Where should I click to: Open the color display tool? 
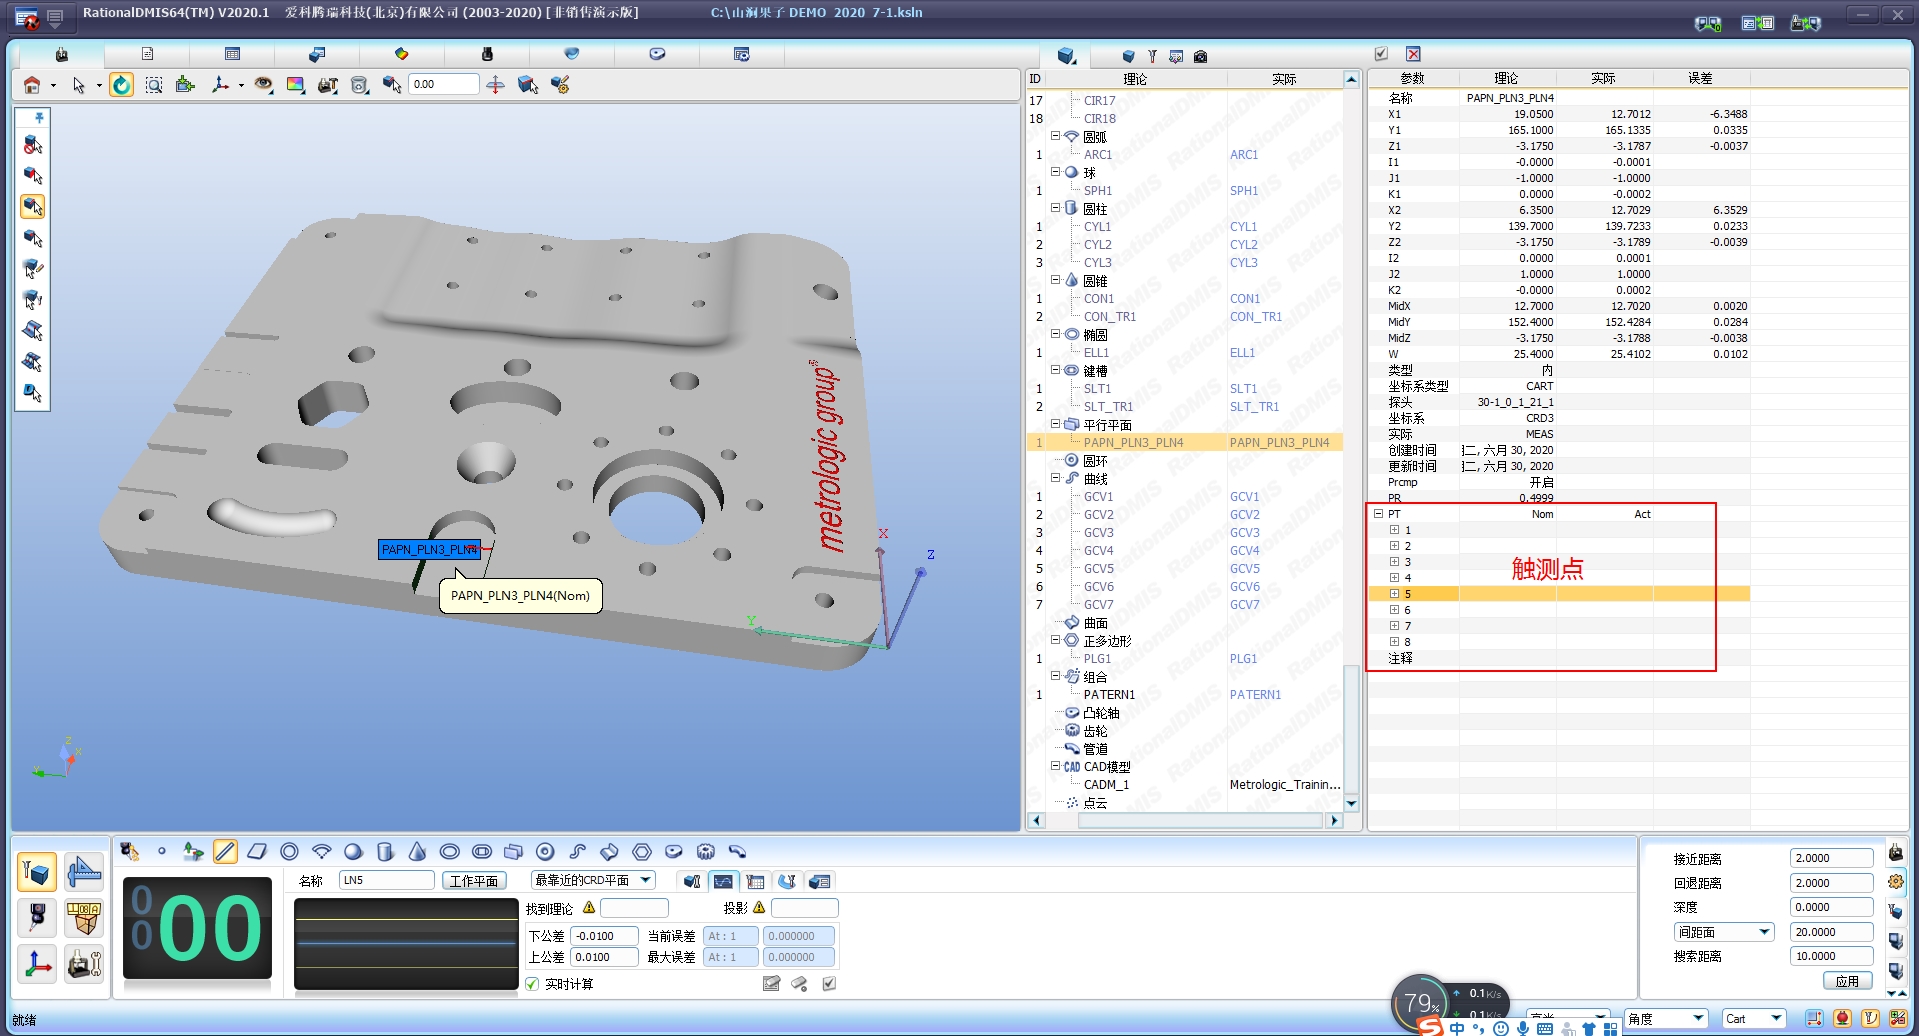pyautogui.click(x=295, y=85)
